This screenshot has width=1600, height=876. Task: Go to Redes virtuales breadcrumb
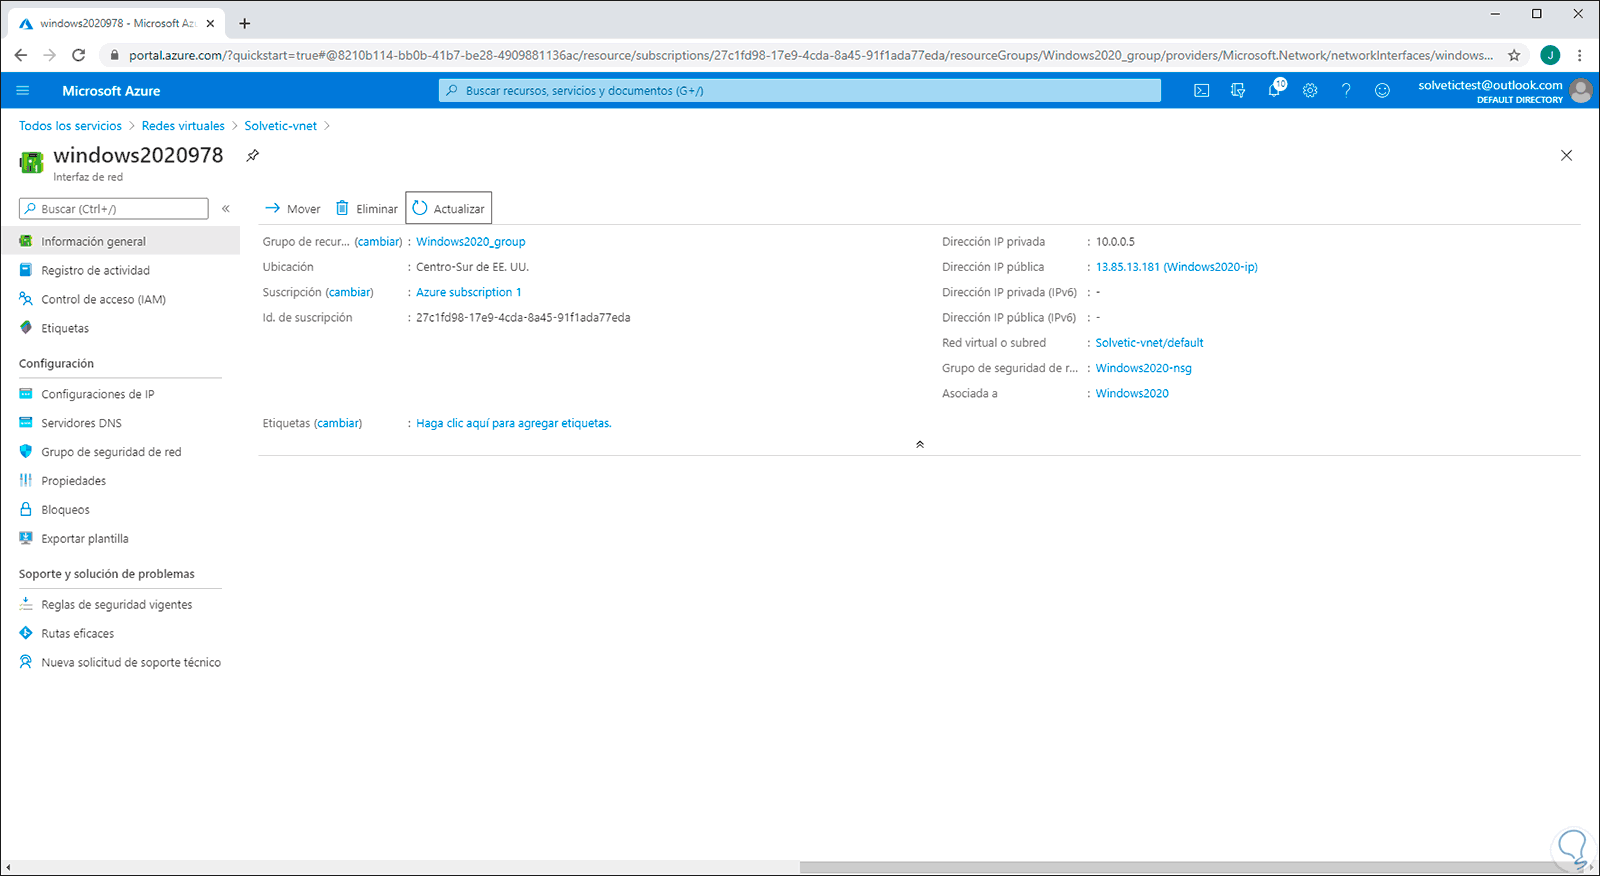(x=183, y=126)
